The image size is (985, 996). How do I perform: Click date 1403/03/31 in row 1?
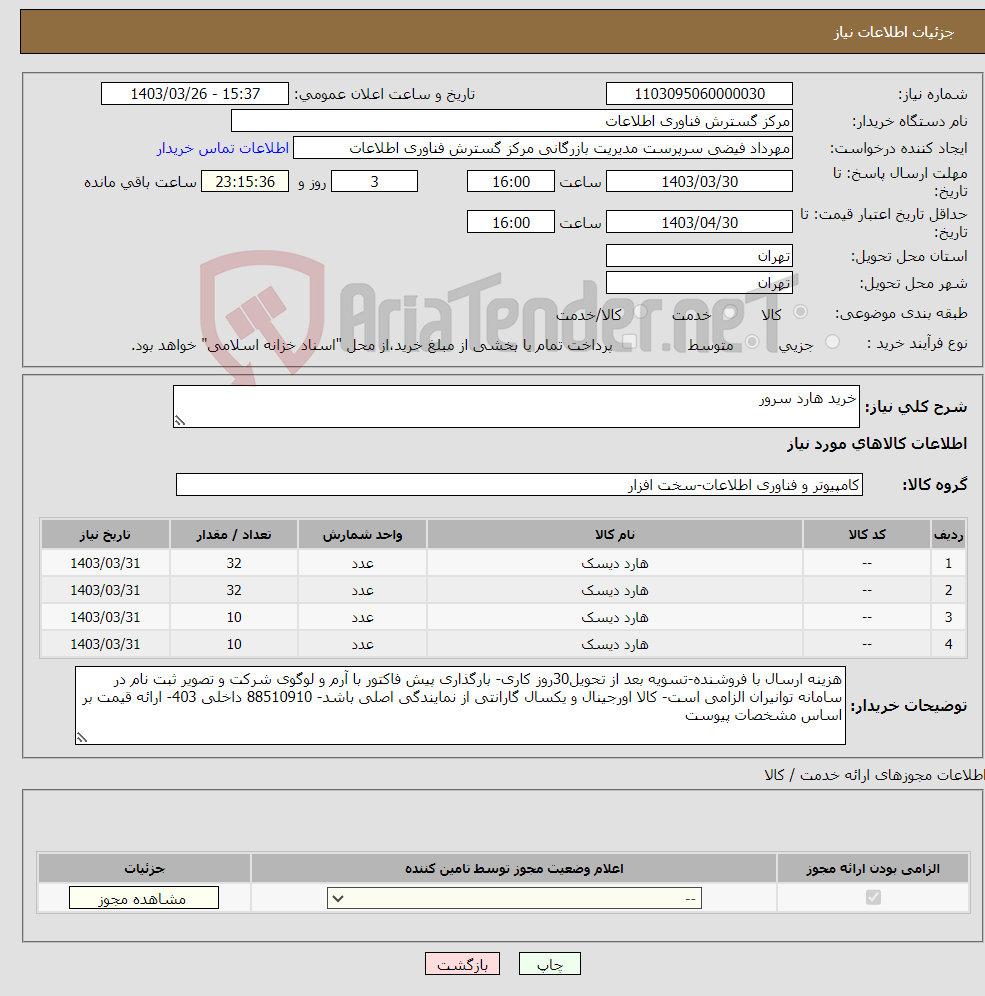click(105, 563)
